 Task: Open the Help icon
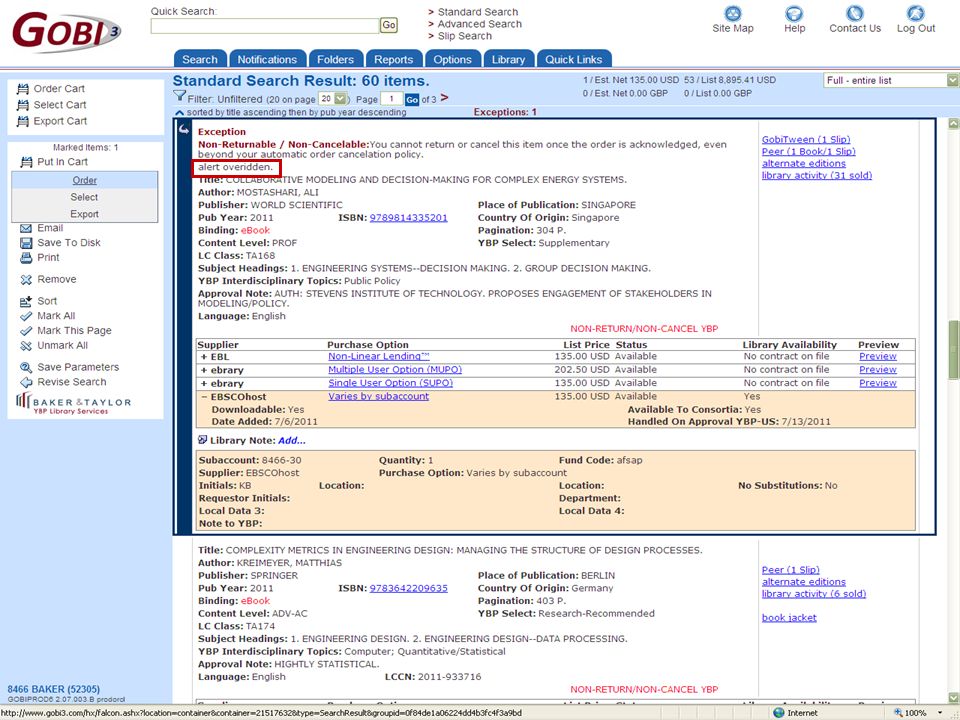794,13
